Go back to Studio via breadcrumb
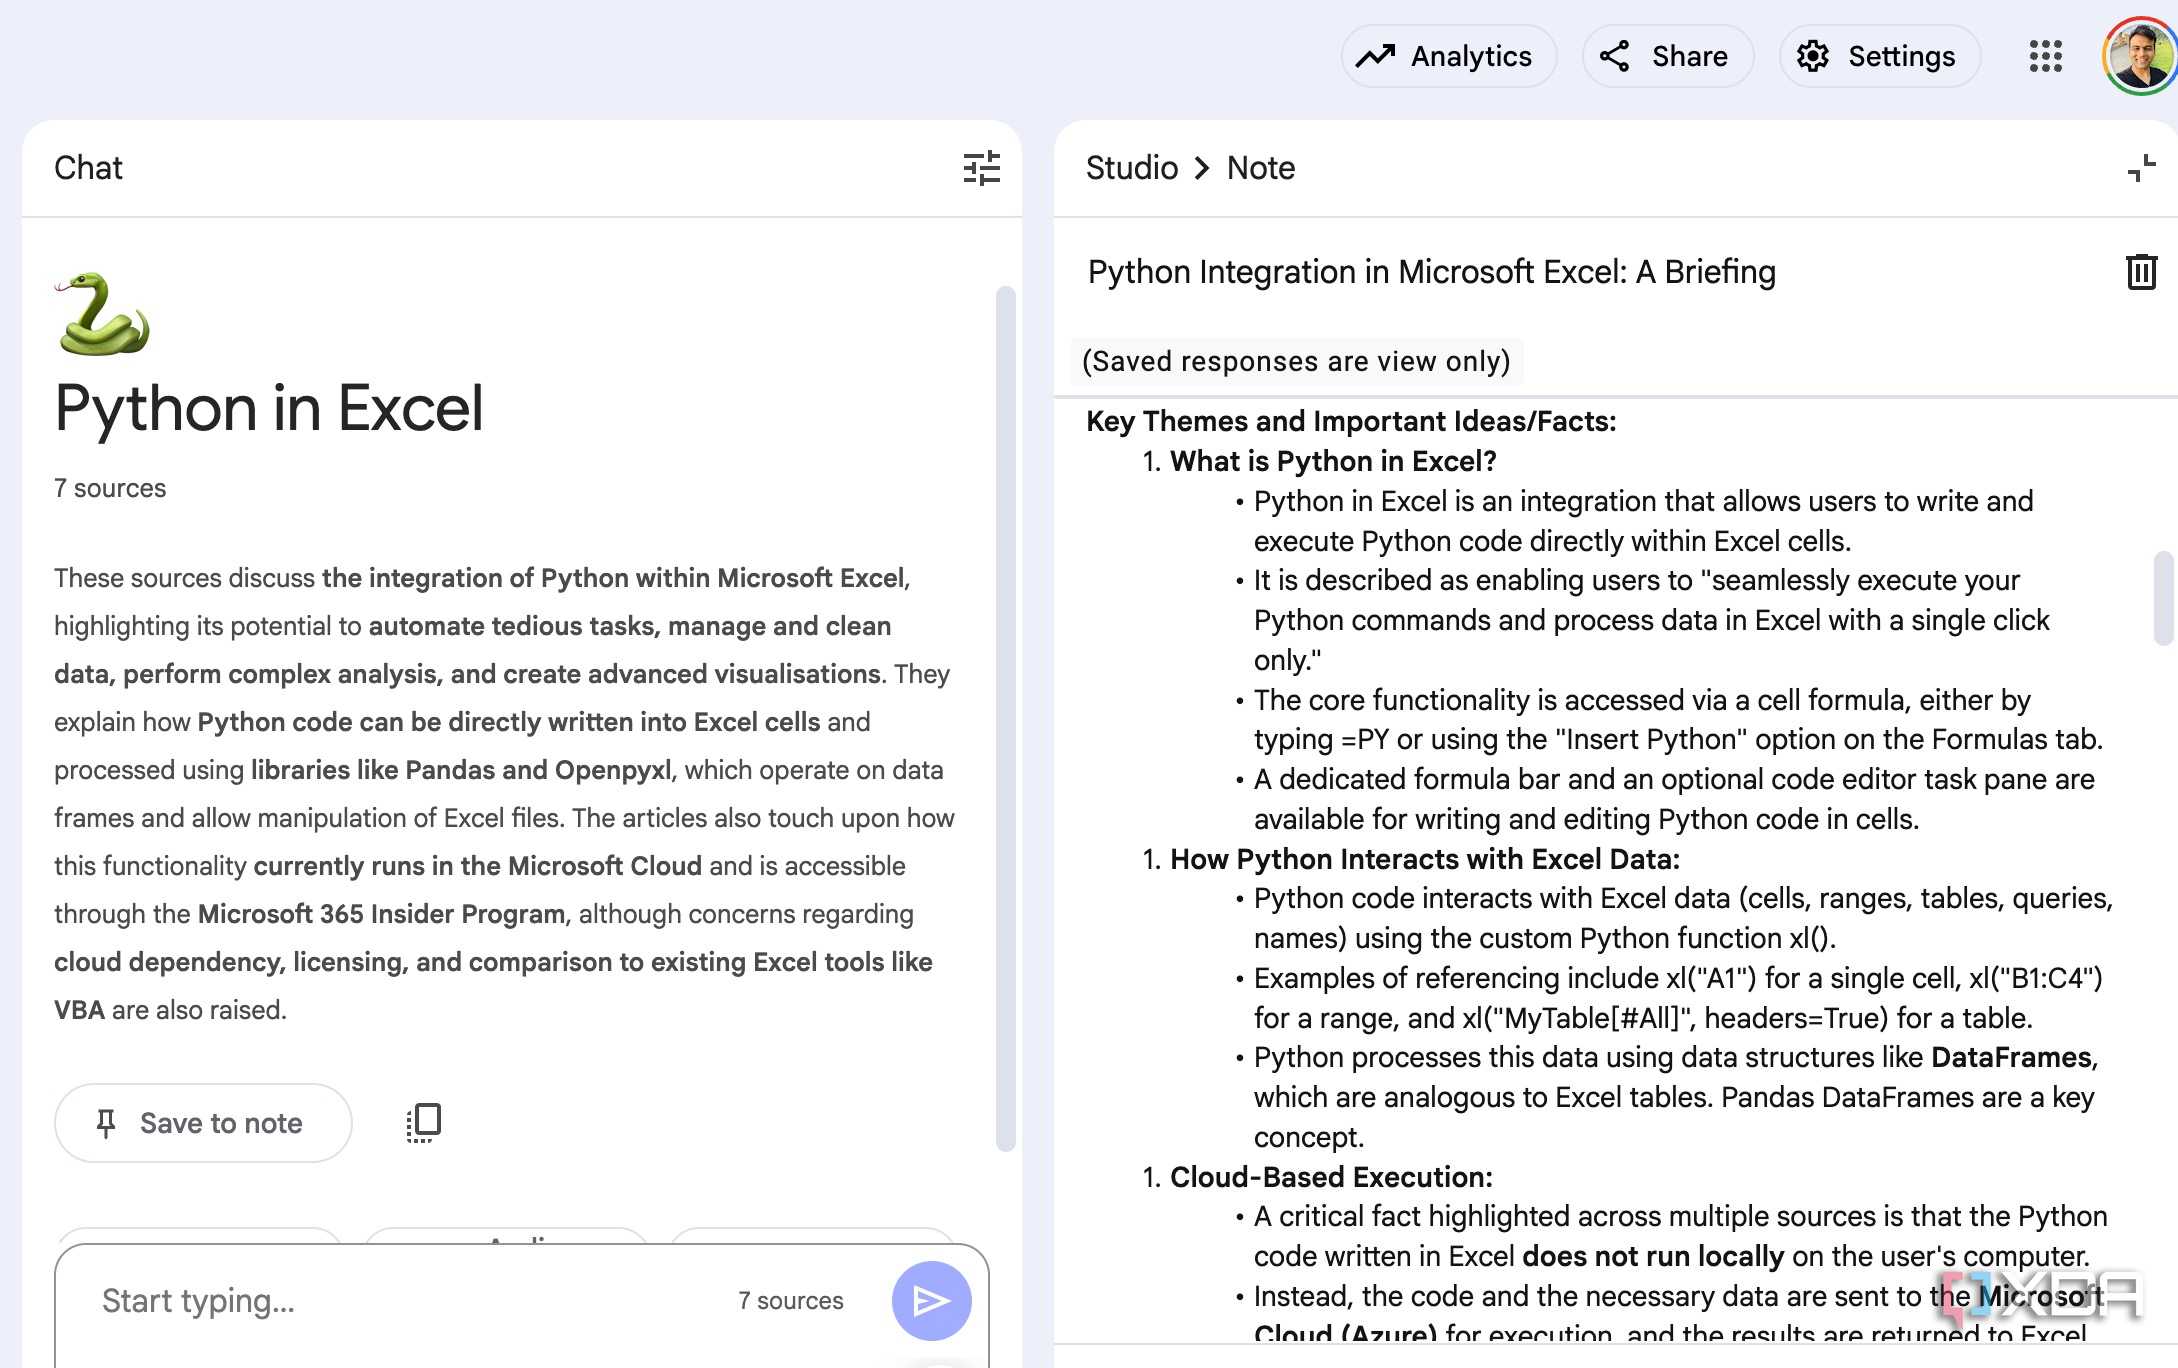The height and width of the screenshot is (1368, 2178). pyautogui.click(x=1131, y=168)
